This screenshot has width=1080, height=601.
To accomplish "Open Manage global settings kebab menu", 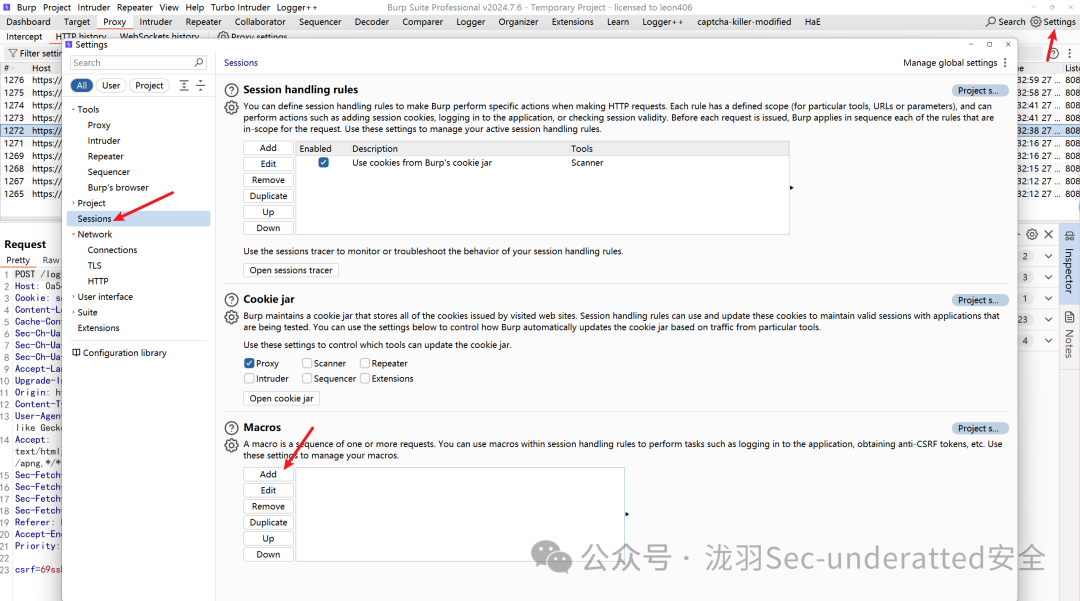I will [x=1005, y=63].
